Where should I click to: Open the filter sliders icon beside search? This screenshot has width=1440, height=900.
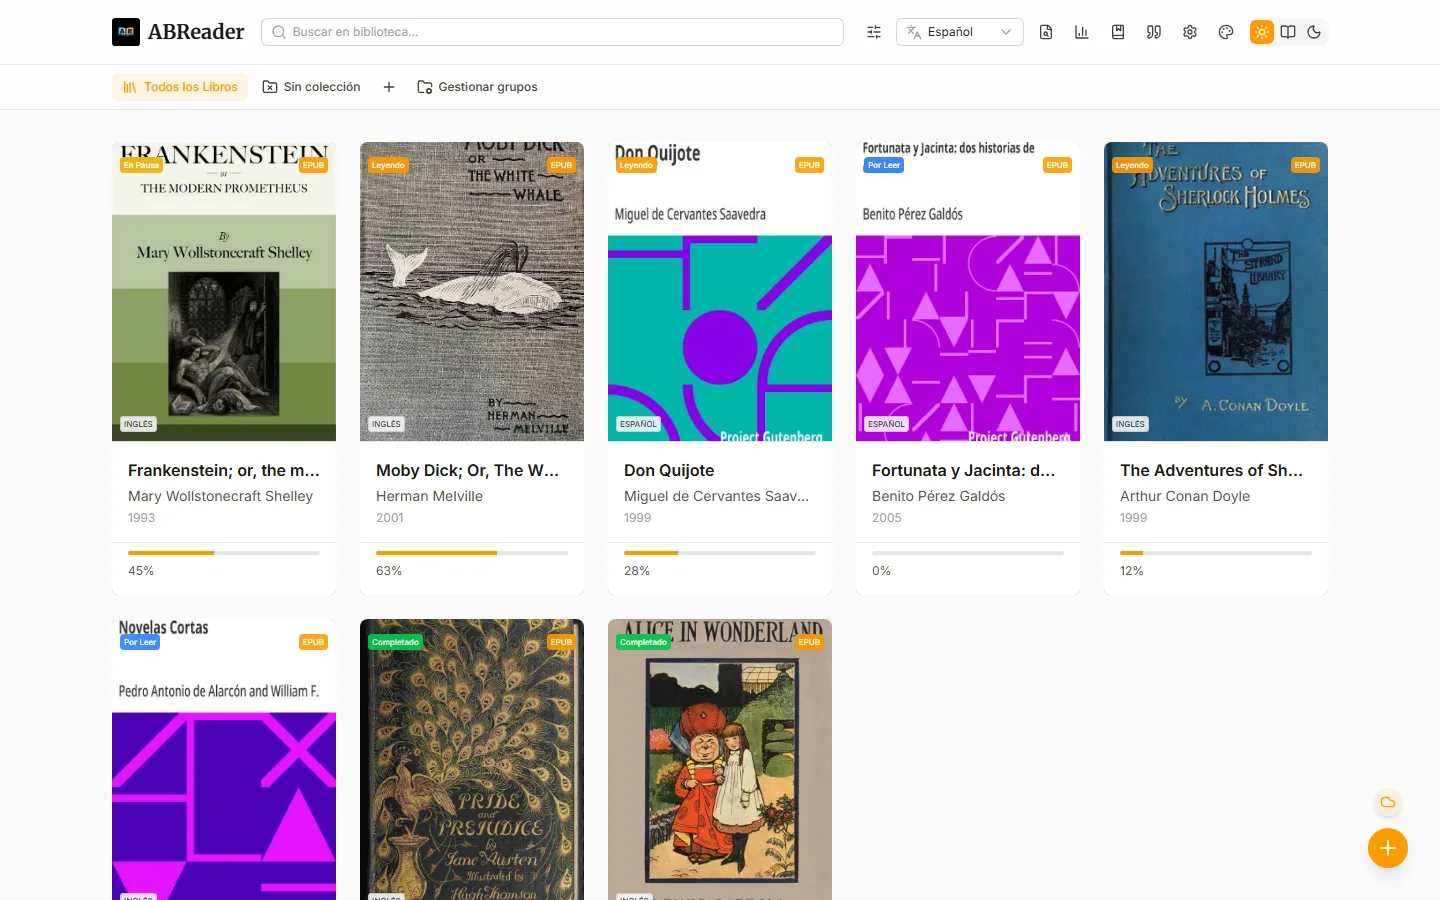(x=874, y=32)
